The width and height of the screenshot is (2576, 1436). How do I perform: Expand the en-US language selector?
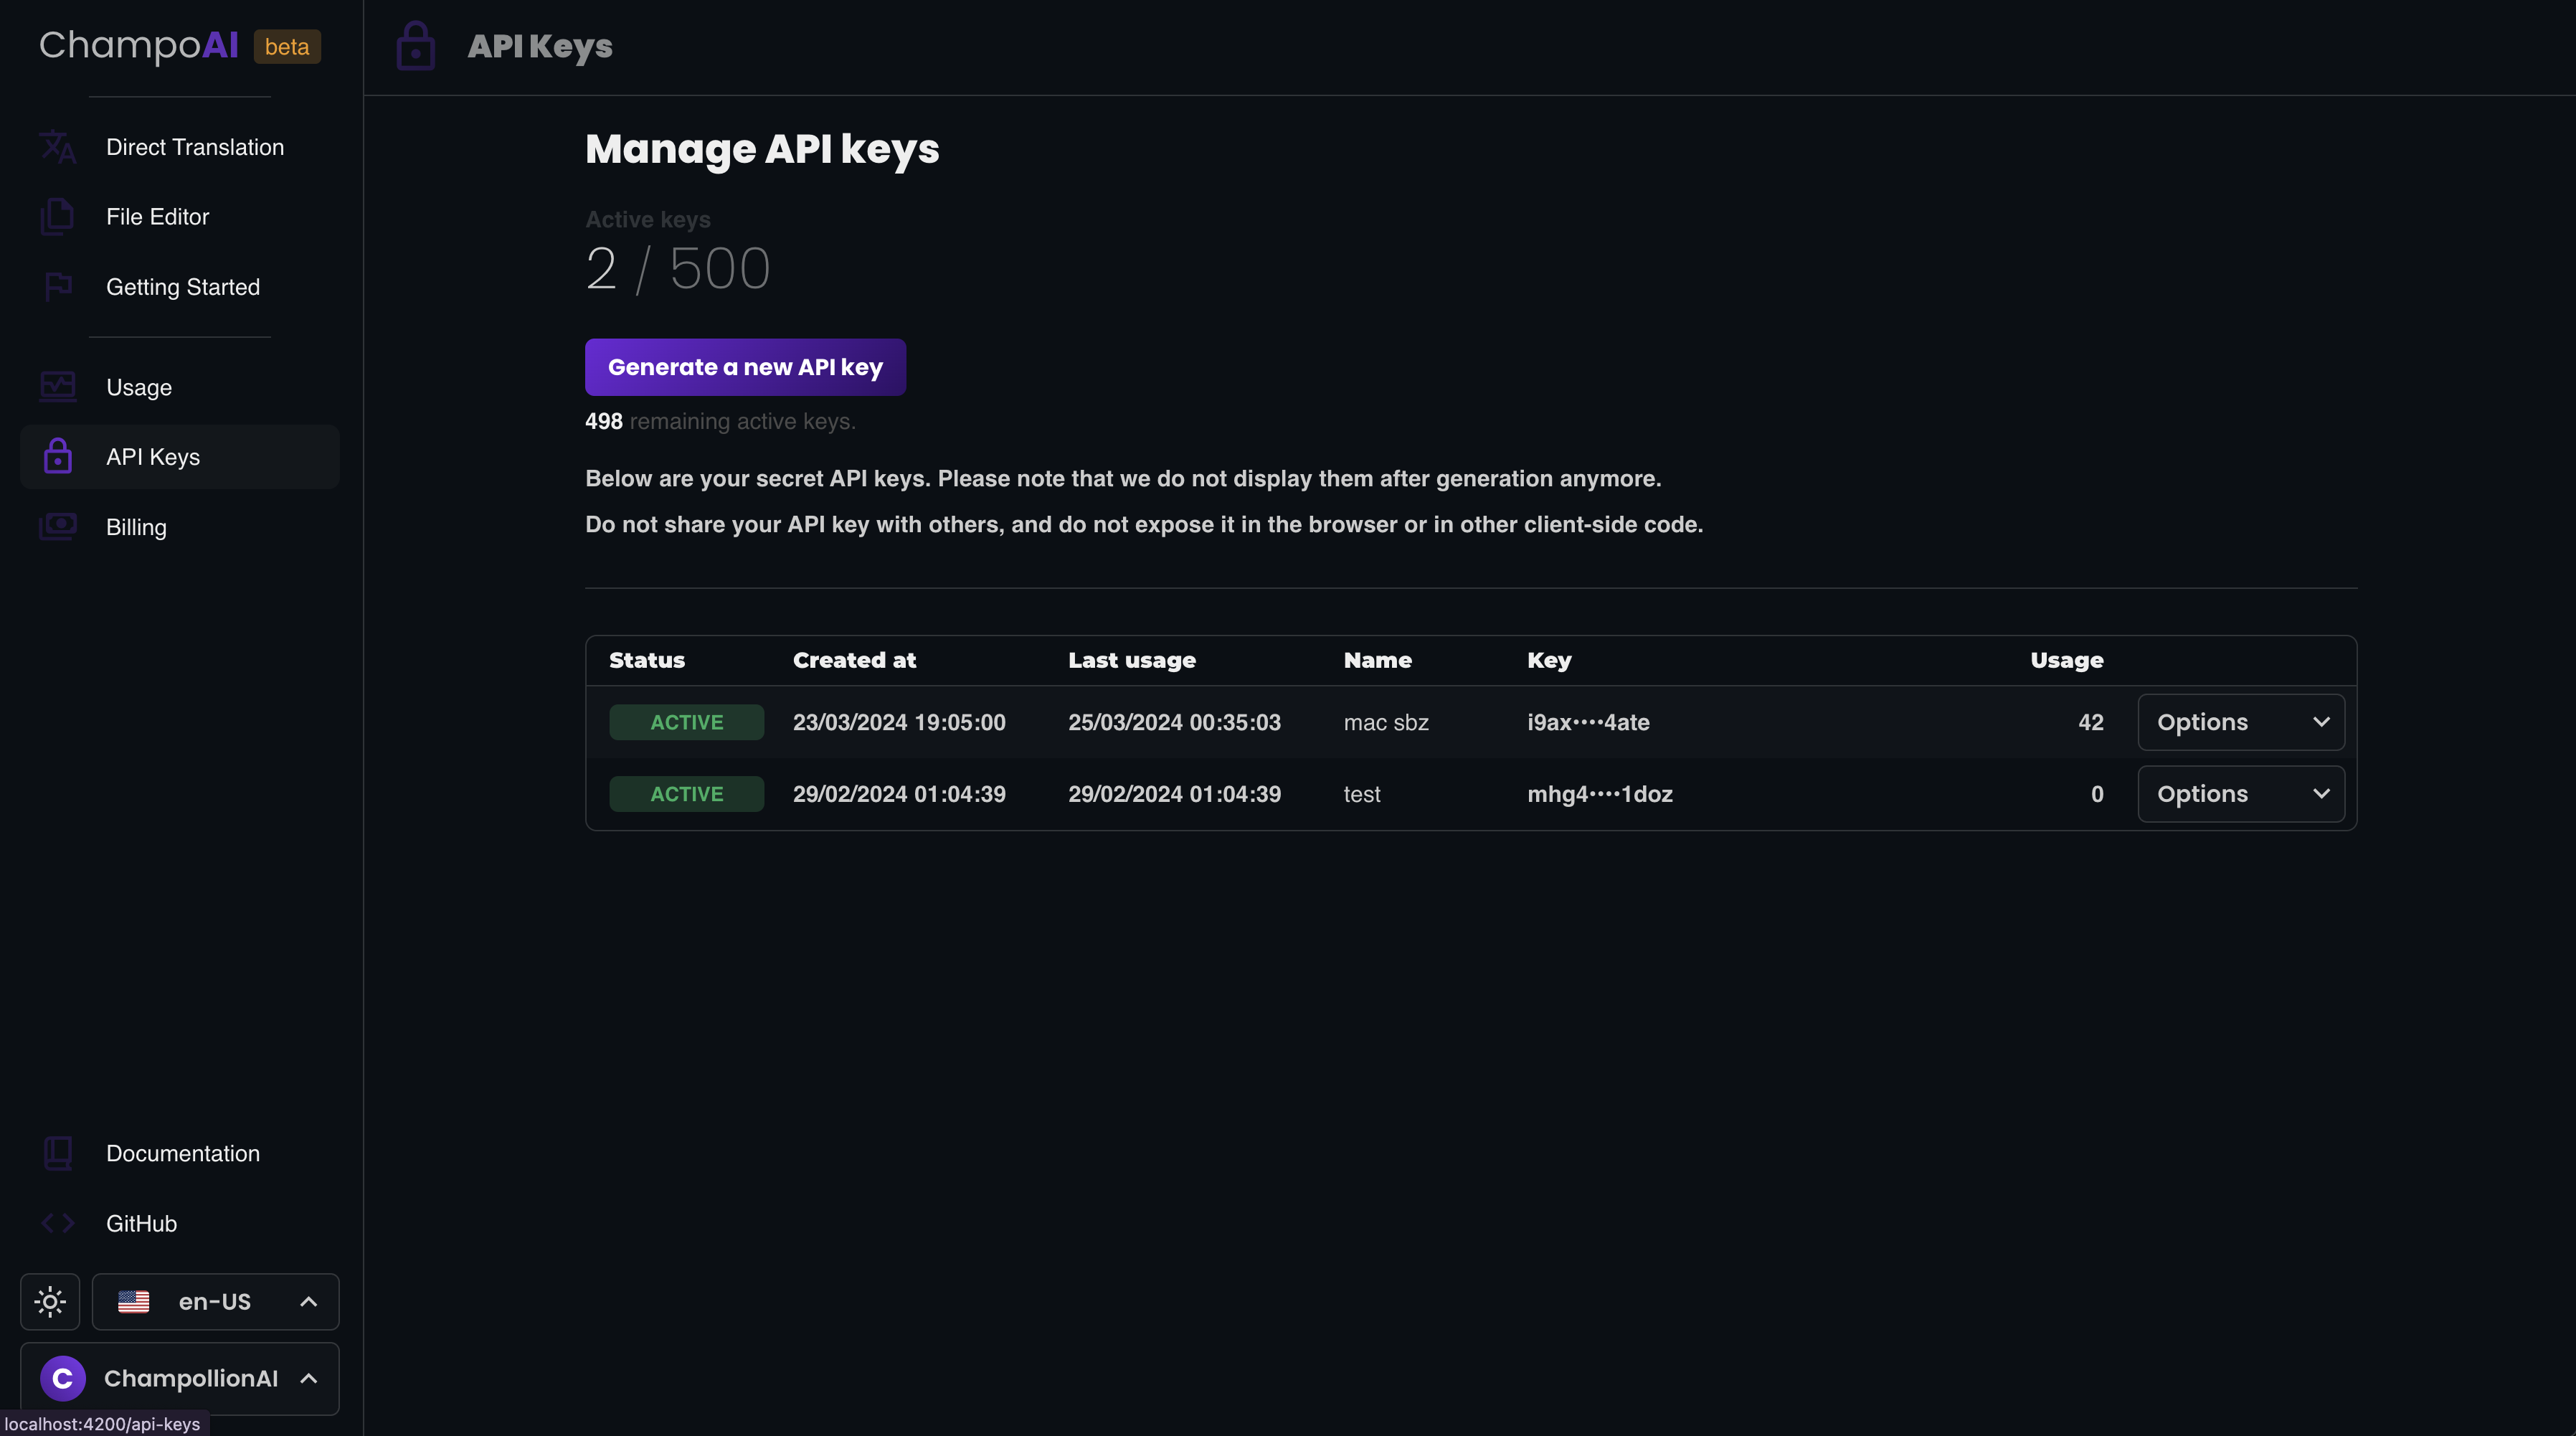215,1301
